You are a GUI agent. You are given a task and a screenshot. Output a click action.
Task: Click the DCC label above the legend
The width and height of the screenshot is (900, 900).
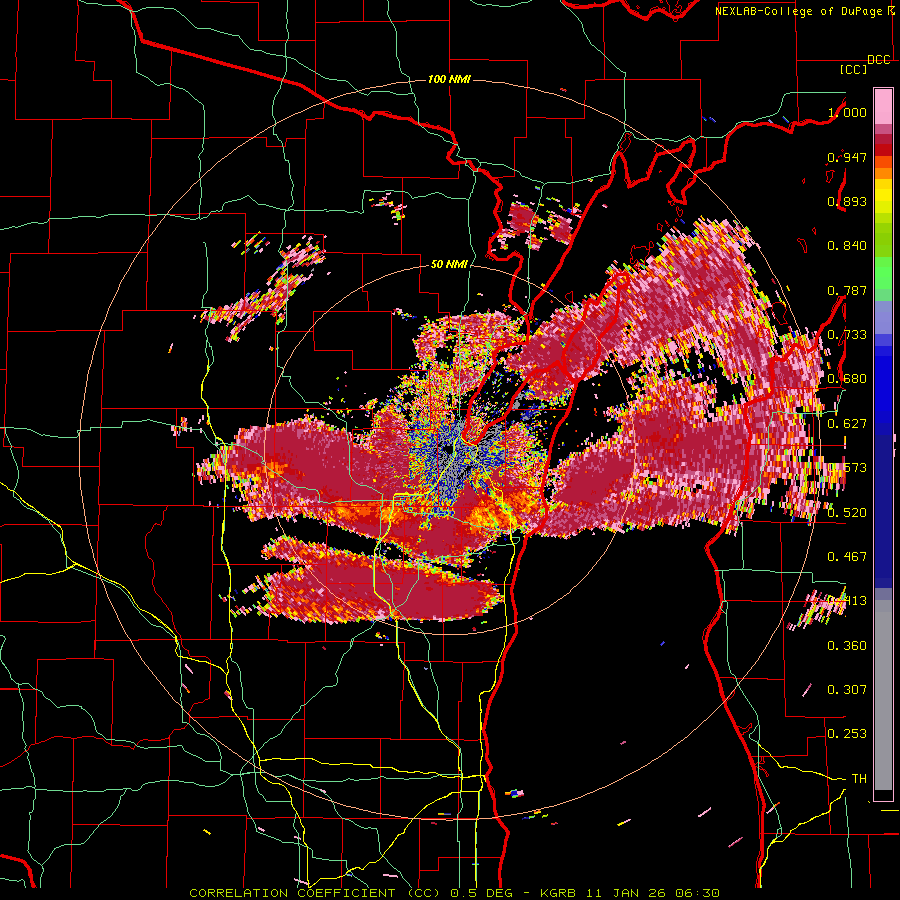click(x=878, y=60)
